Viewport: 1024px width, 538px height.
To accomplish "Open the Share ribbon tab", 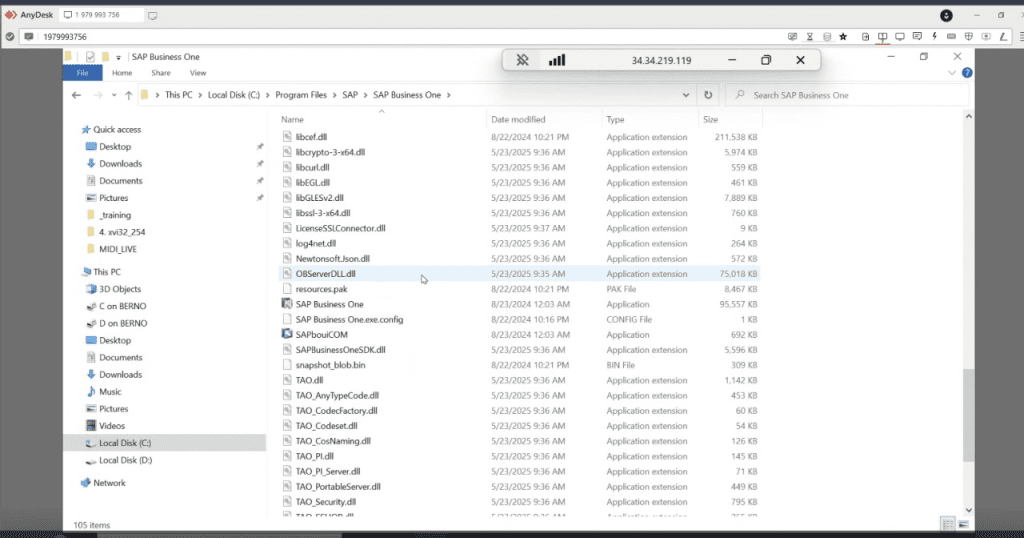I will (x=161, y=72).
